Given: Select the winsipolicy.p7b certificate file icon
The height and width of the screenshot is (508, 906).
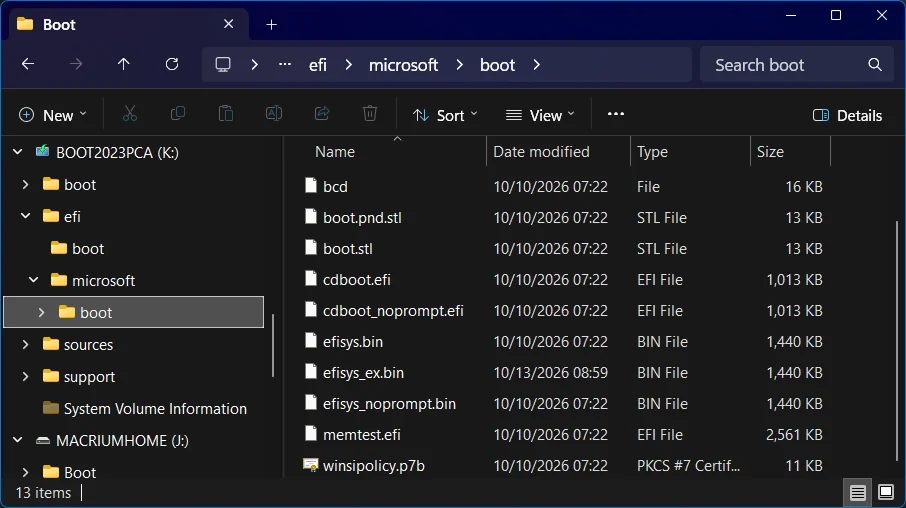Looking at the screenshot, I should [x=311, y=465].
